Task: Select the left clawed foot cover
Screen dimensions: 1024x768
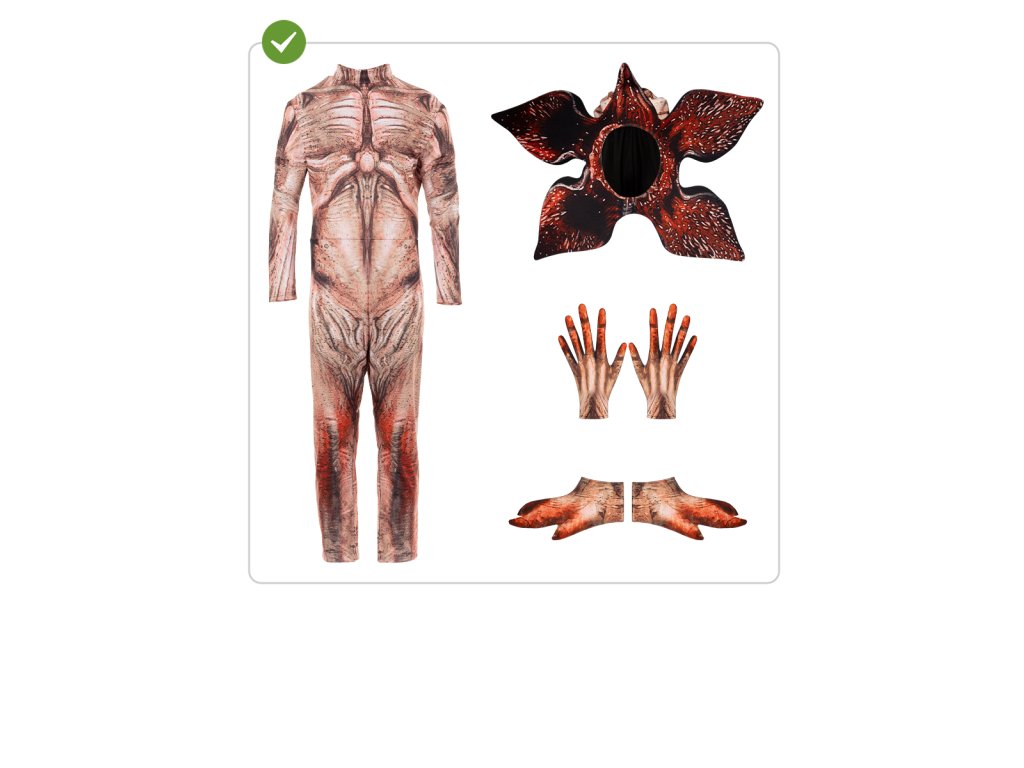Action: pos(567,508)
